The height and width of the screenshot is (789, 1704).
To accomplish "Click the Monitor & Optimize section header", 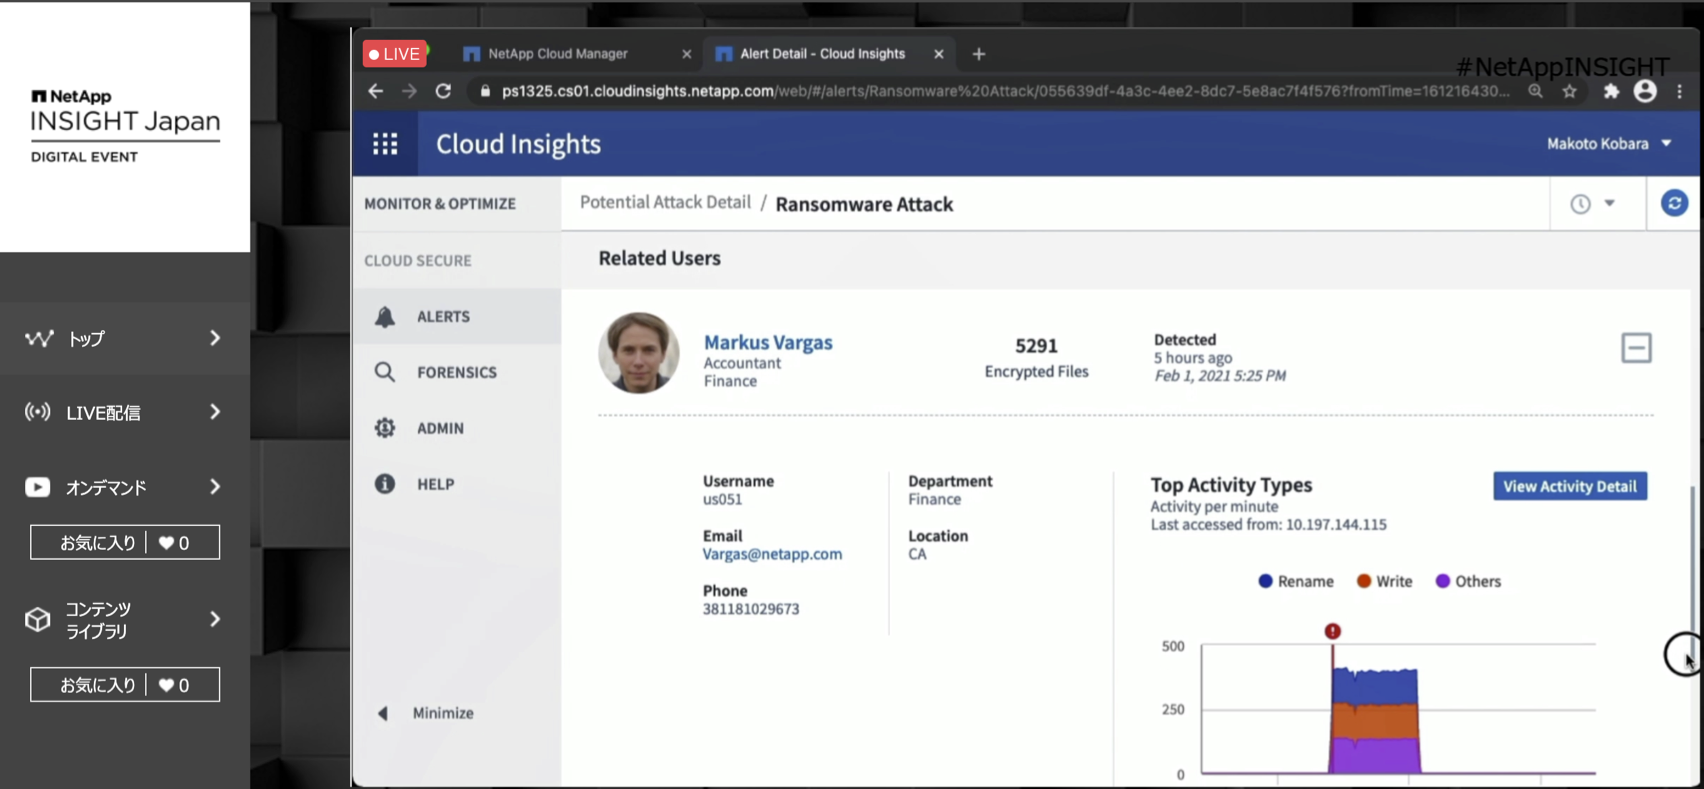I will click(440, 204).
